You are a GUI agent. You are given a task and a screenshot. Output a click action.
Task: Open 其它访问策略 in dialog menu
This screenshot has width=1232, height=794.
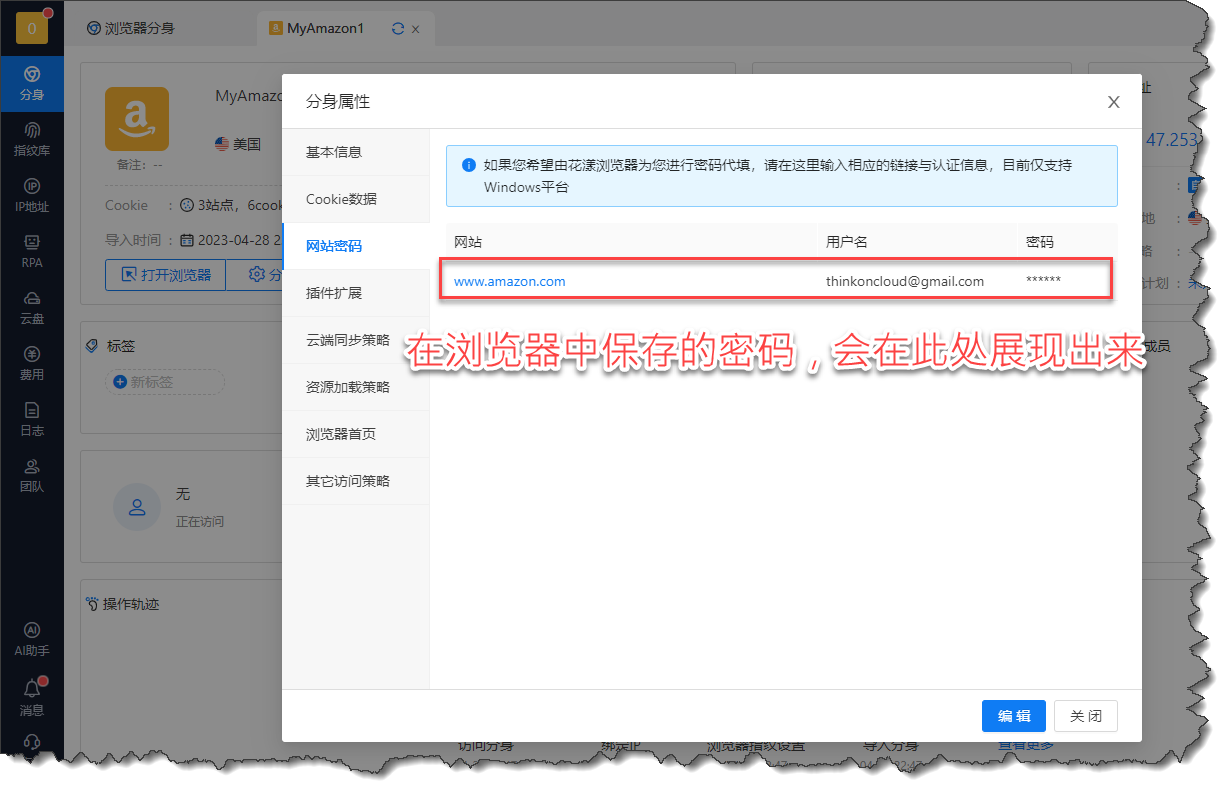point(356,481)
